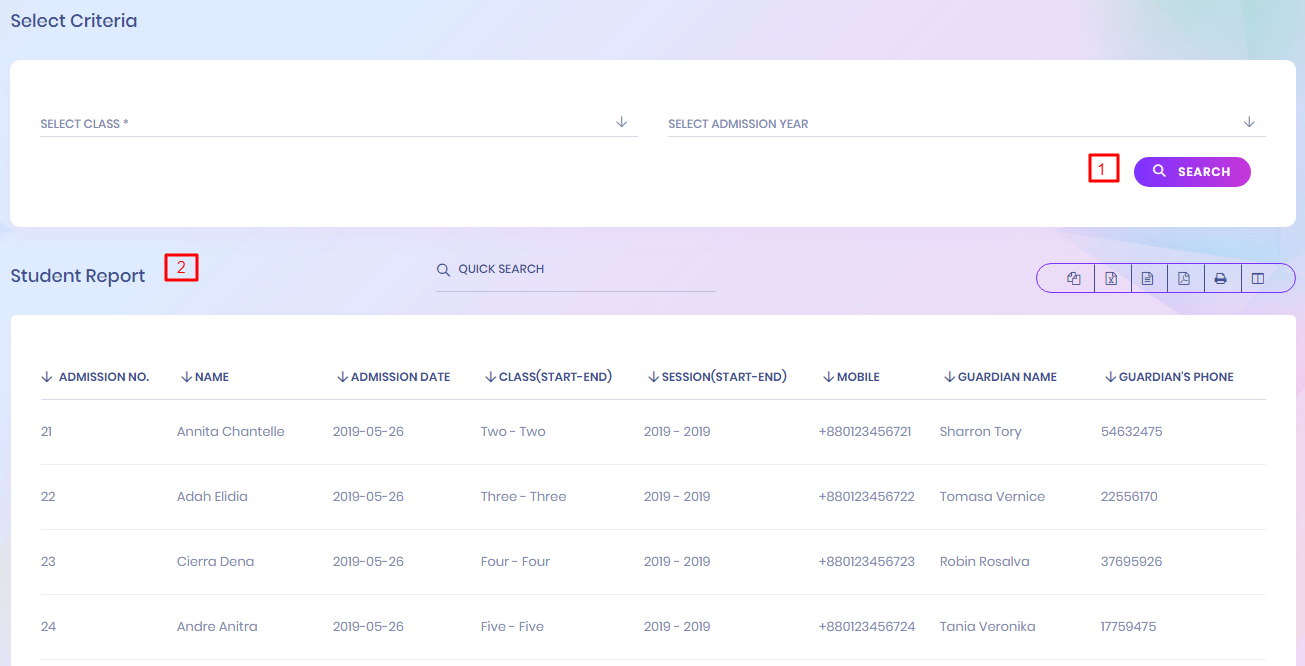Expand the Select Admission Year dropdown
This screenshot has height=666, width=1305.
[966, 123]
